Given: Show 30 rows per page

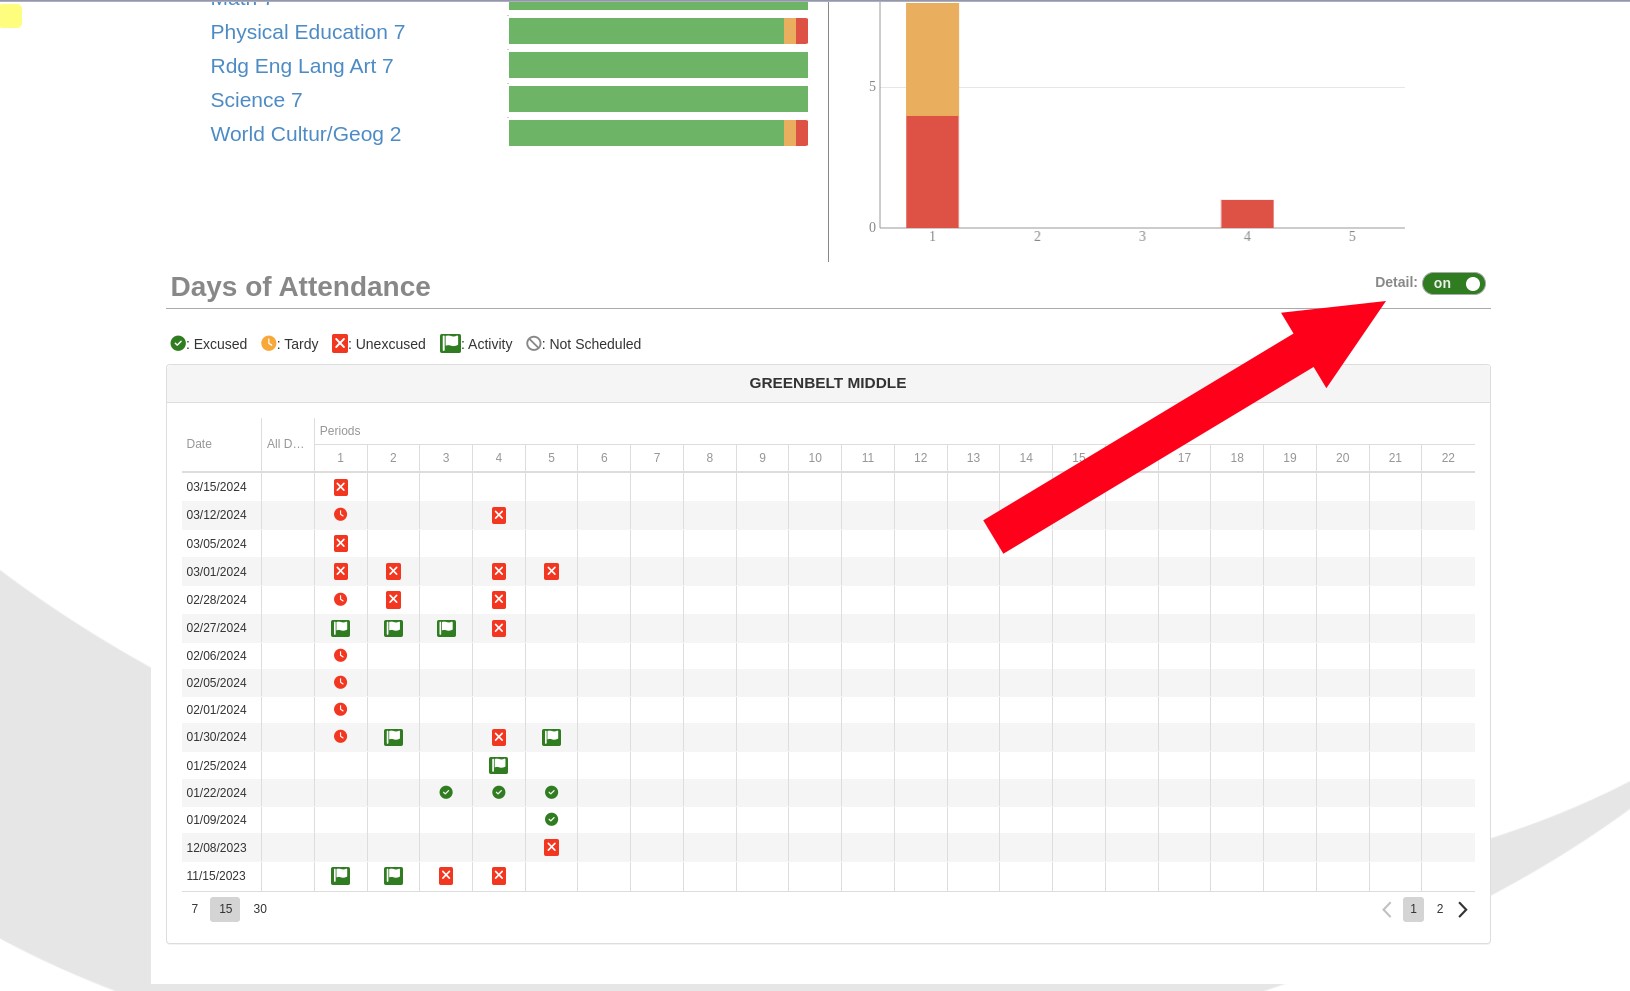Looking at the screenshot, I should click(x=260, y=909).
